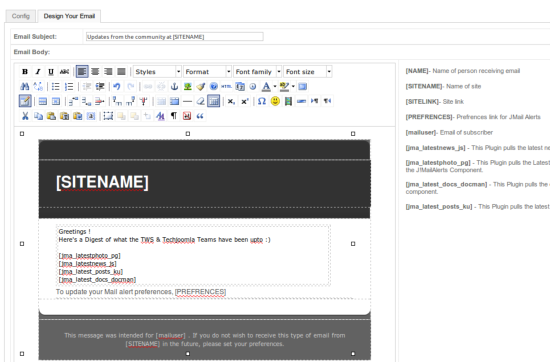Click the Undo icon
Image resolution: width=550 pixels, height=362 pixels.
pyautogui.click(x=117, y=86)
